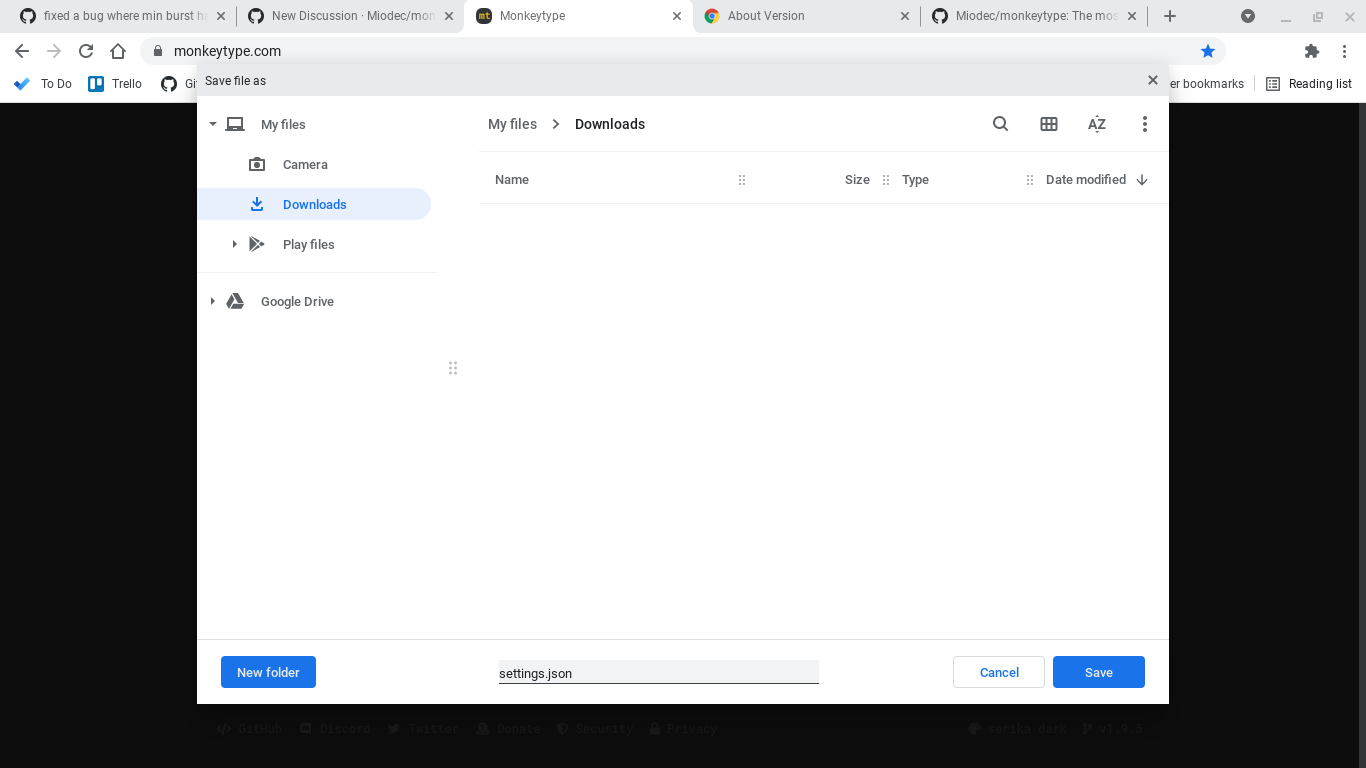Create a New folder
The height and width of the screenshot is (768, 1366).
pyautogui.click(x=268, y=672)
